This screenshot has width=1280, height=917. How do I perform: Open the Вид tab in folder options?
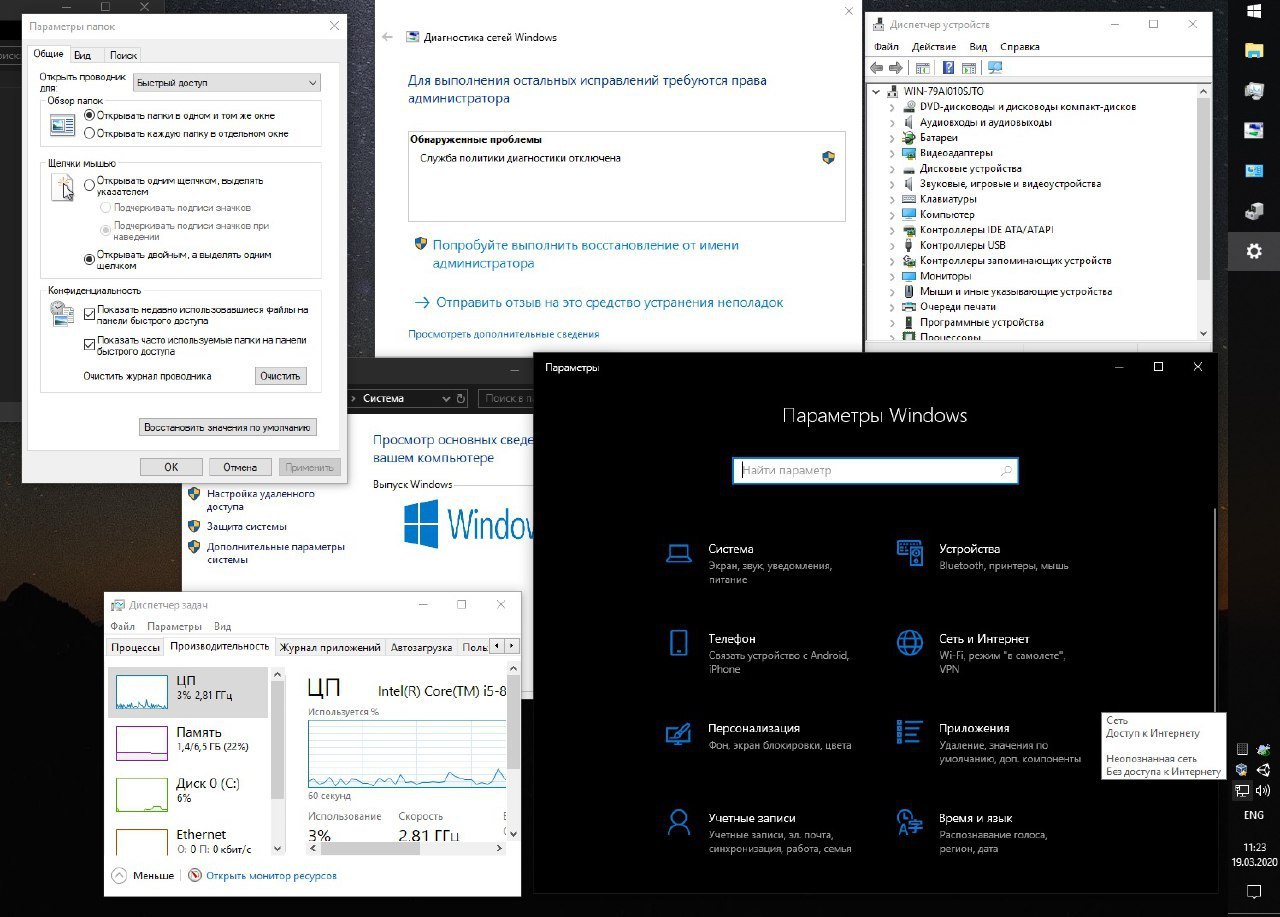[83, 55]
